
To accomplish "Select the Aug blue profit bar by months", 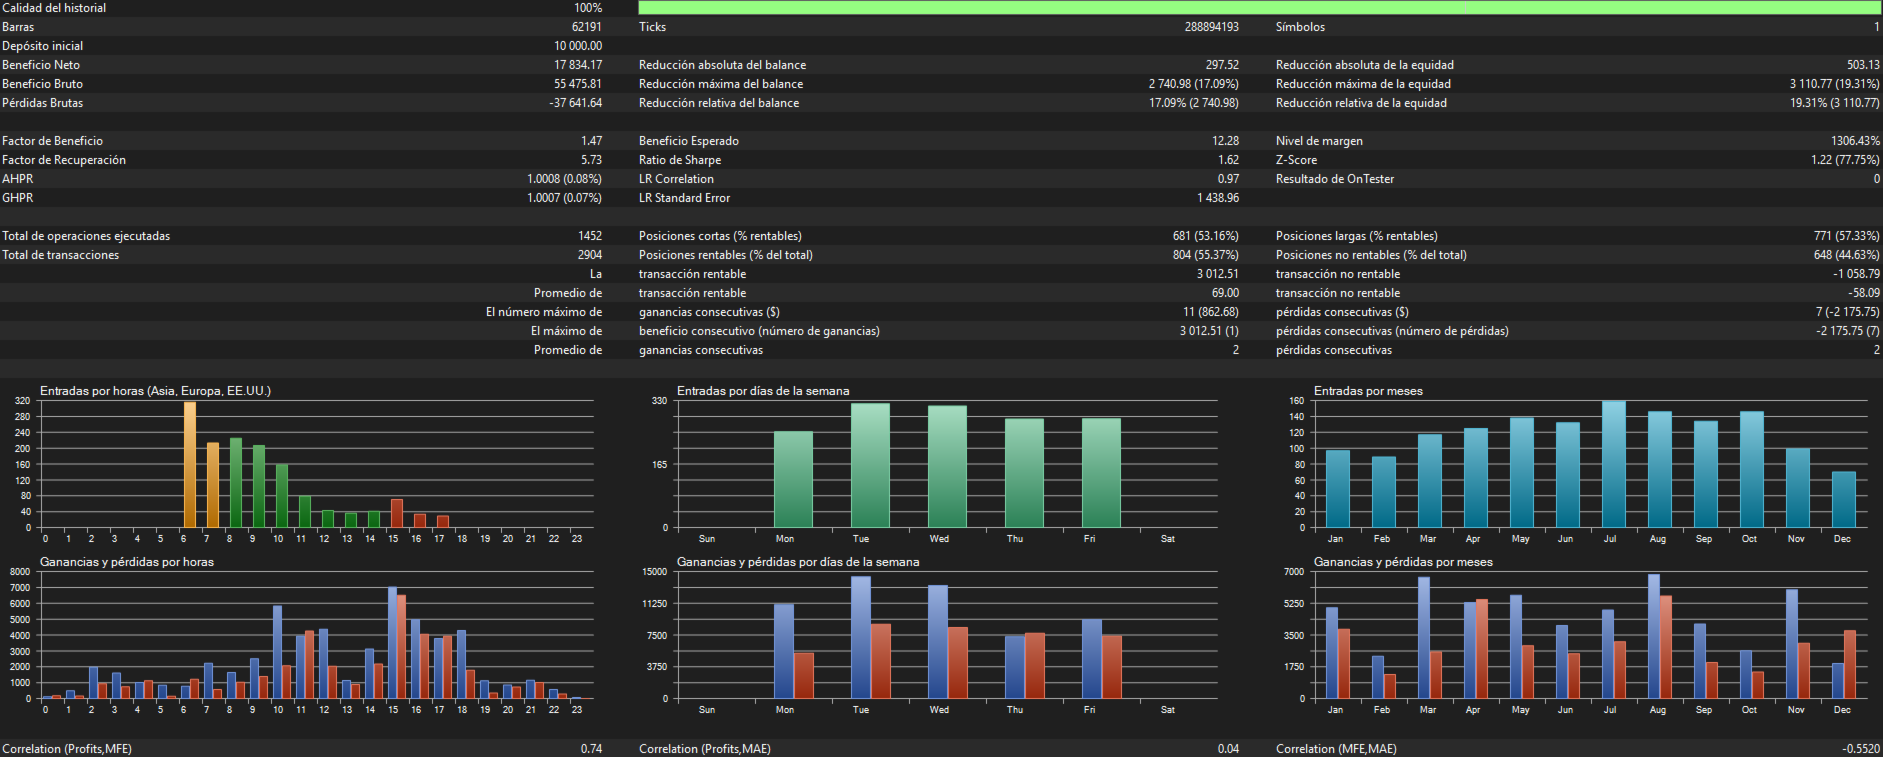I will click(1654, 636).
